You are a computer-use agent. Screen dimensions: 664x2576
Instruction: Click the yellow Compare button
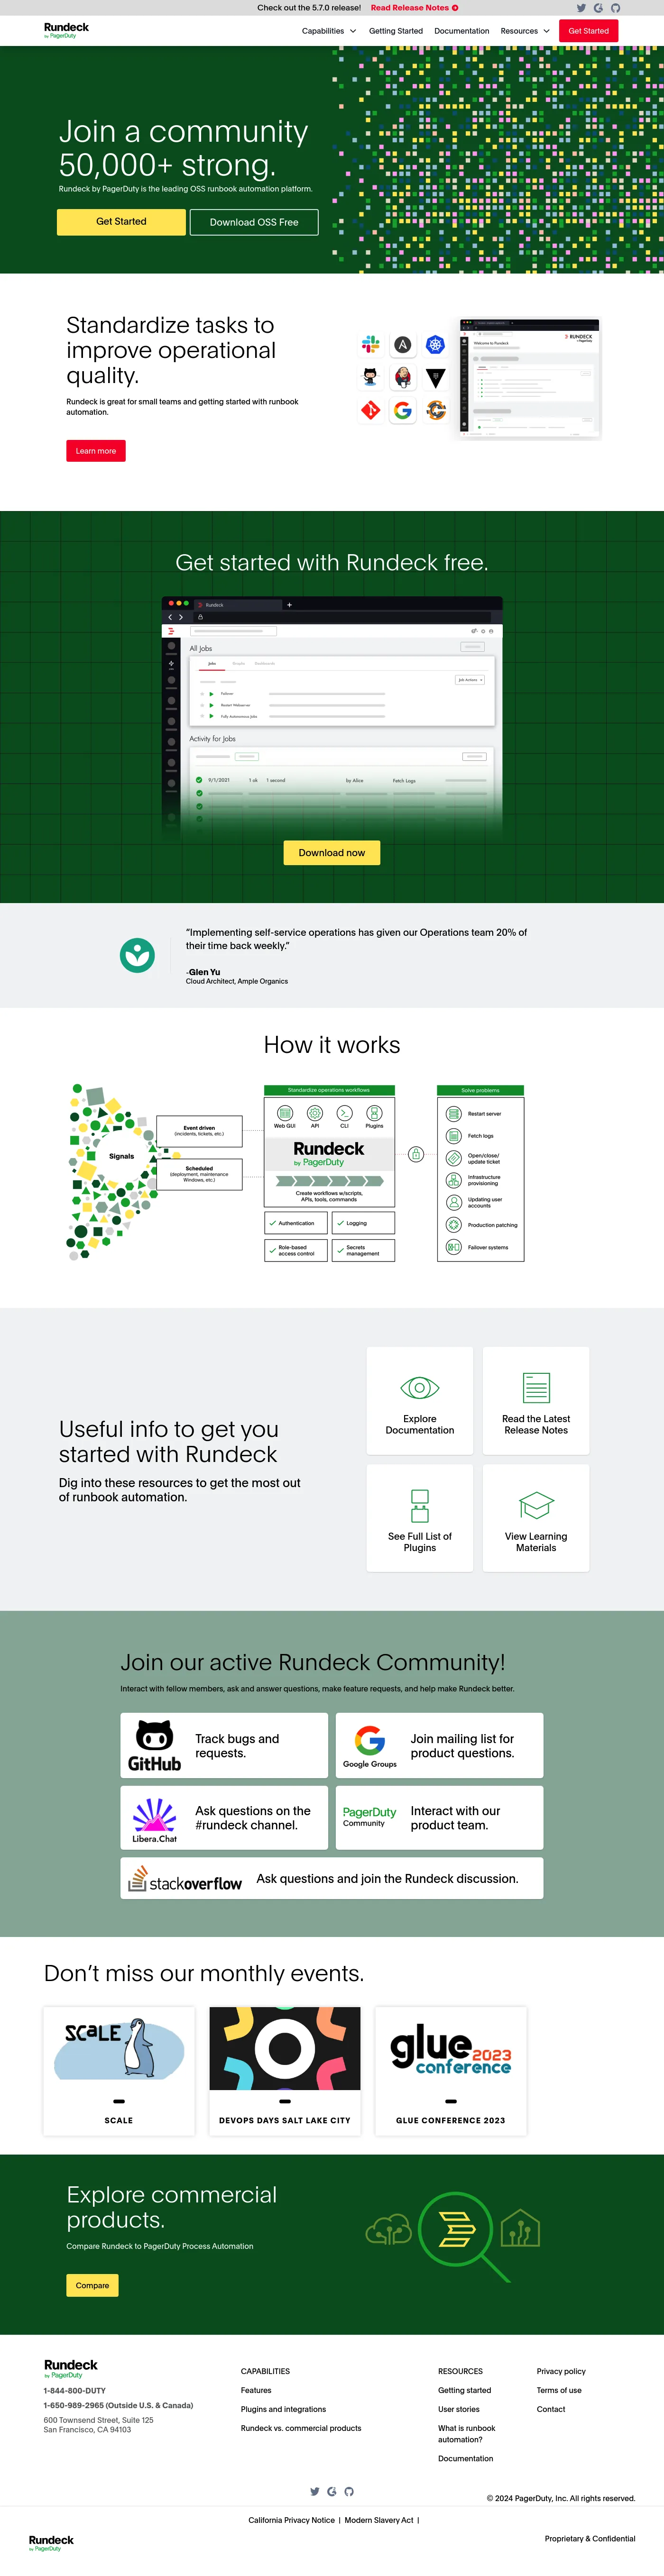point(92,2285)
